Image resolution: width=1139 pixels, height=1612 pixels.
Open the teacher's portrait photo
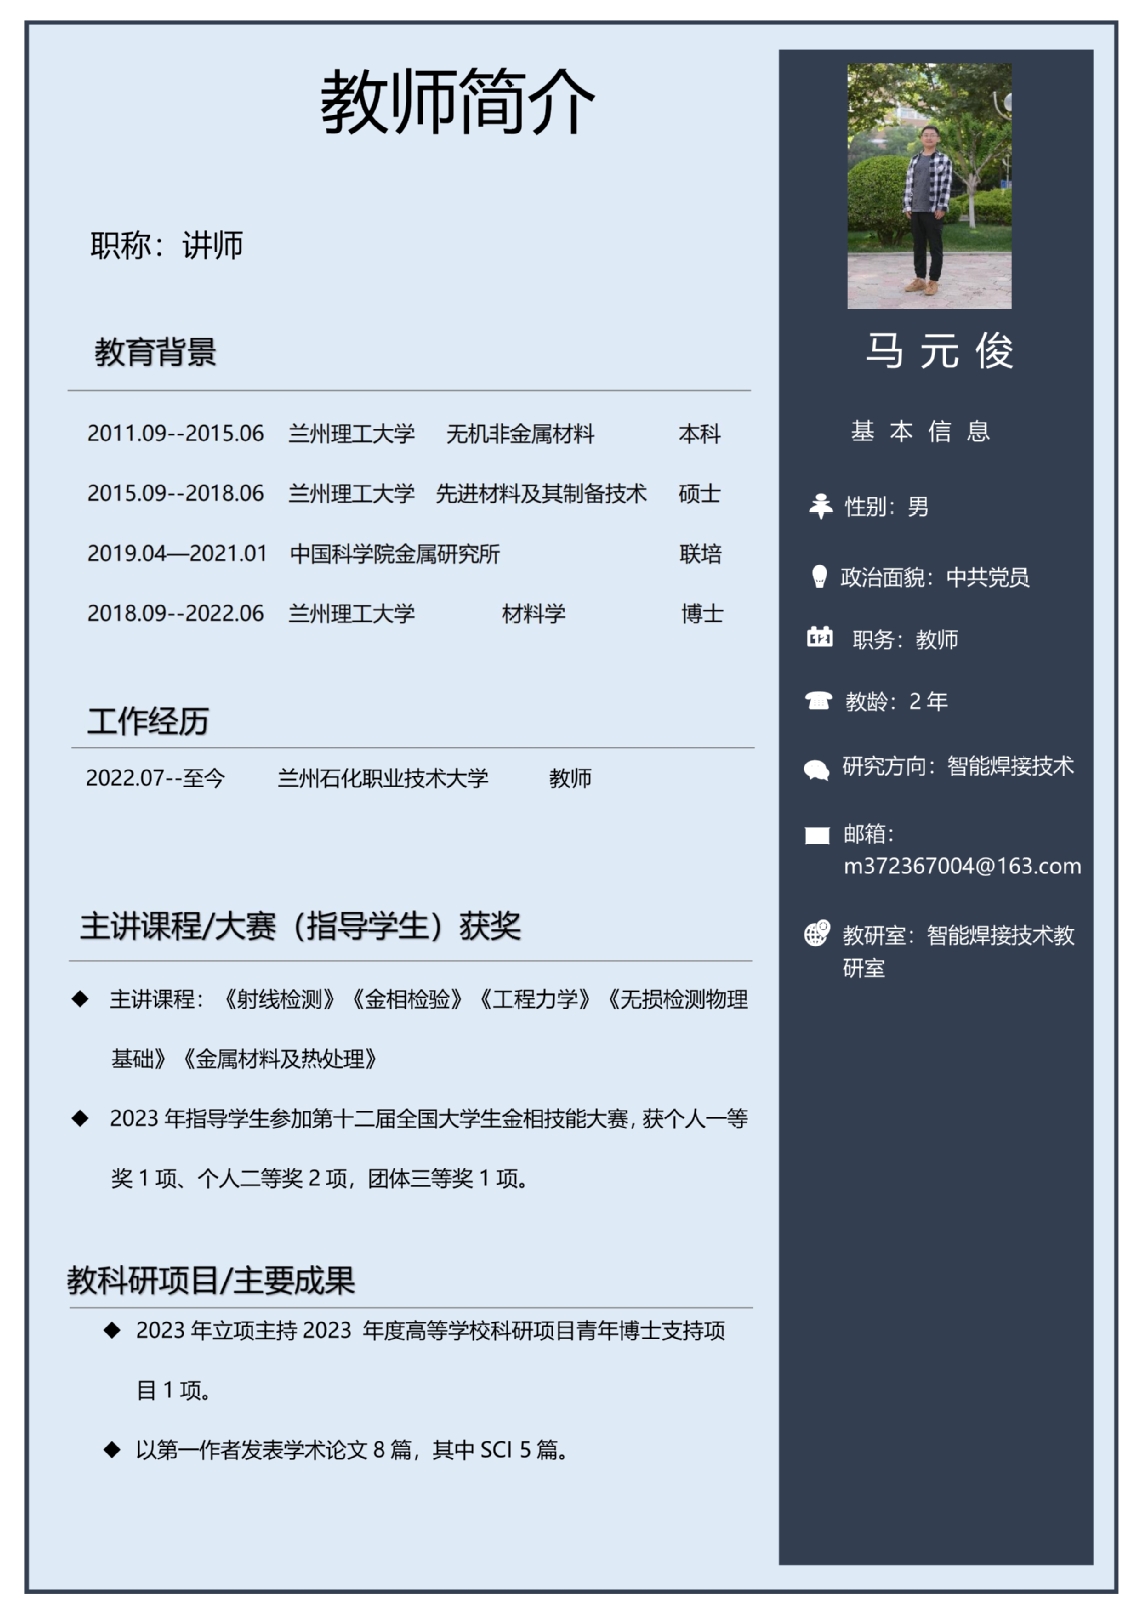click(x=929, y=186)
